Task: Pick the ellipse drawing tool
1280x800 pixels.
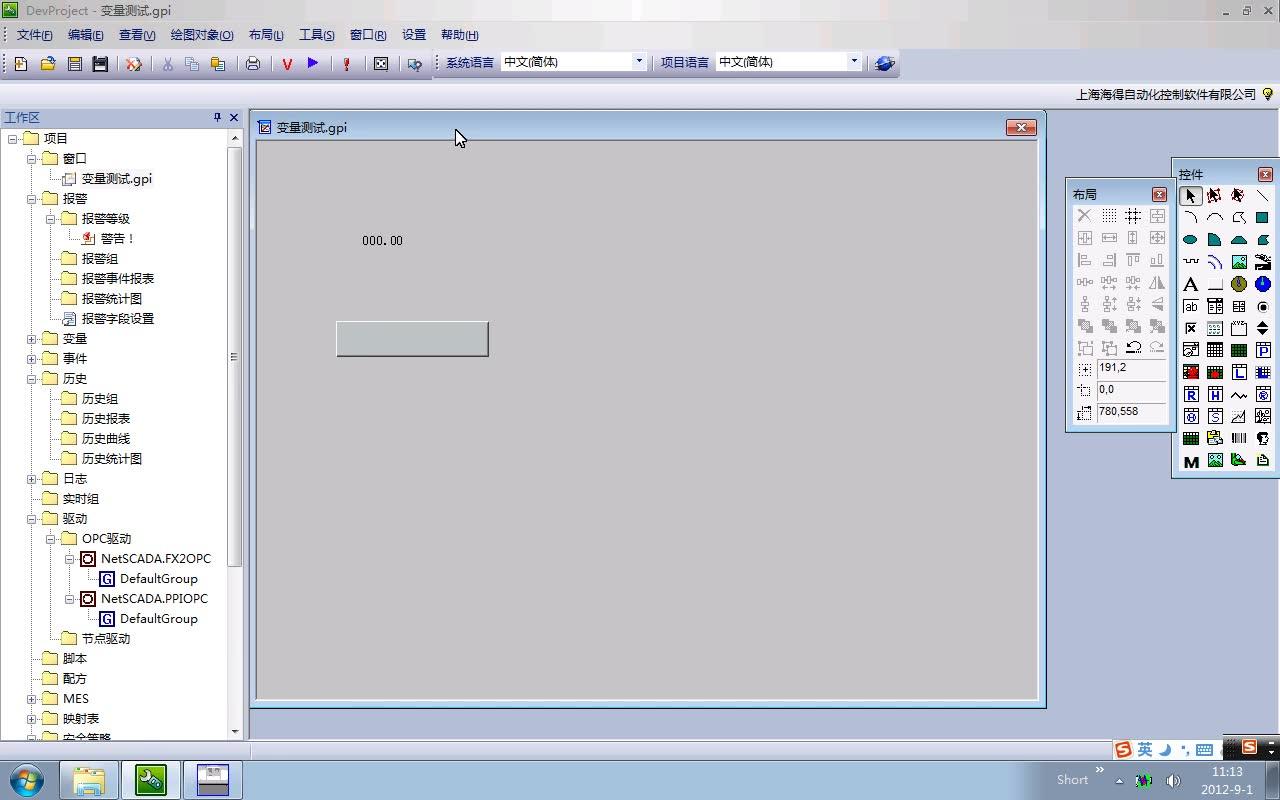Action: [1191, 239]
